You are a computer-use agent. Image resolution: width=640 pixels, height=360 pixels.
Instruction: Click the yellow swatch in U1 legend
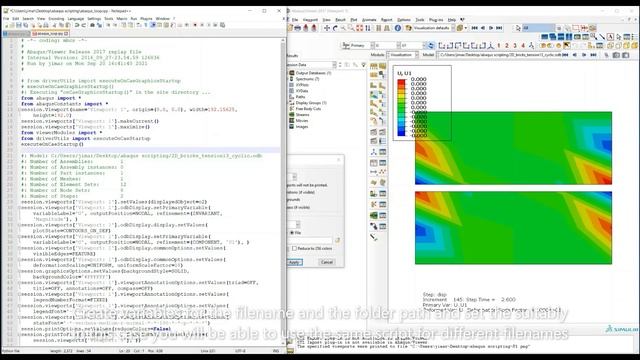pyautogui.click(x=401, y=96)
